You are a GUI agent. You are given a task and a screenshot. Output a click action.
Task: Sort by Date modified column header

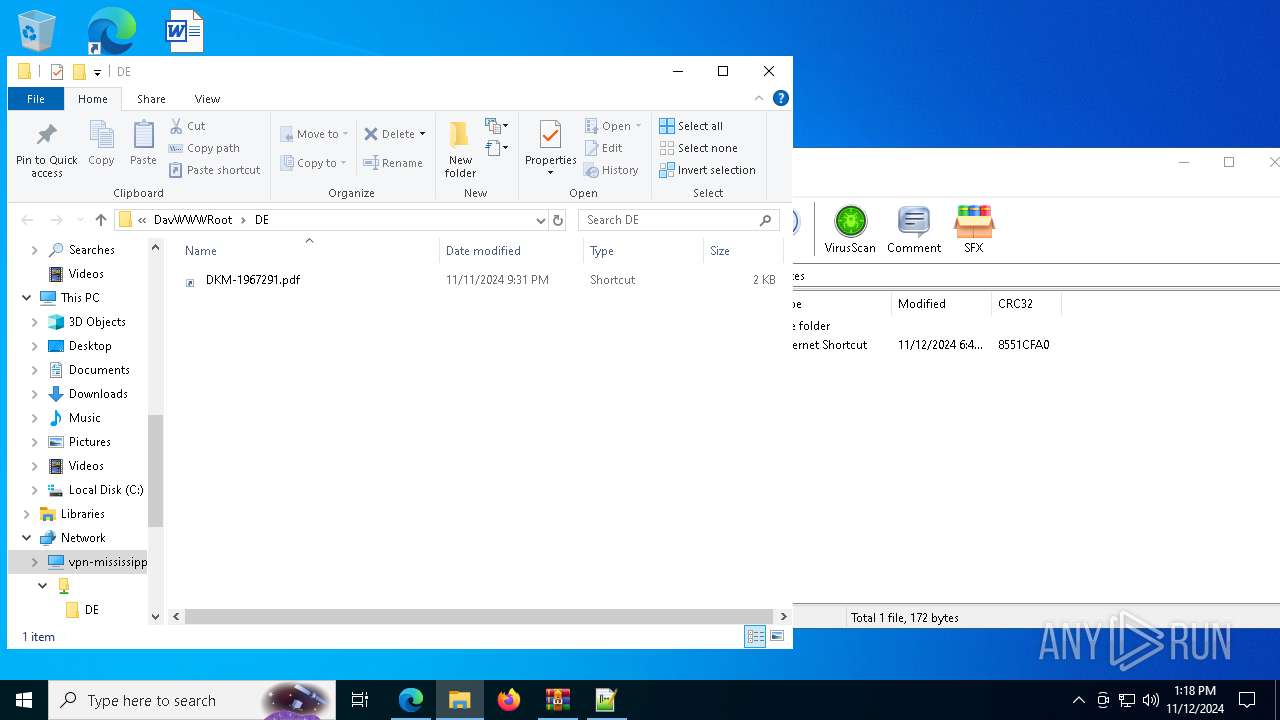coord(511,250)
